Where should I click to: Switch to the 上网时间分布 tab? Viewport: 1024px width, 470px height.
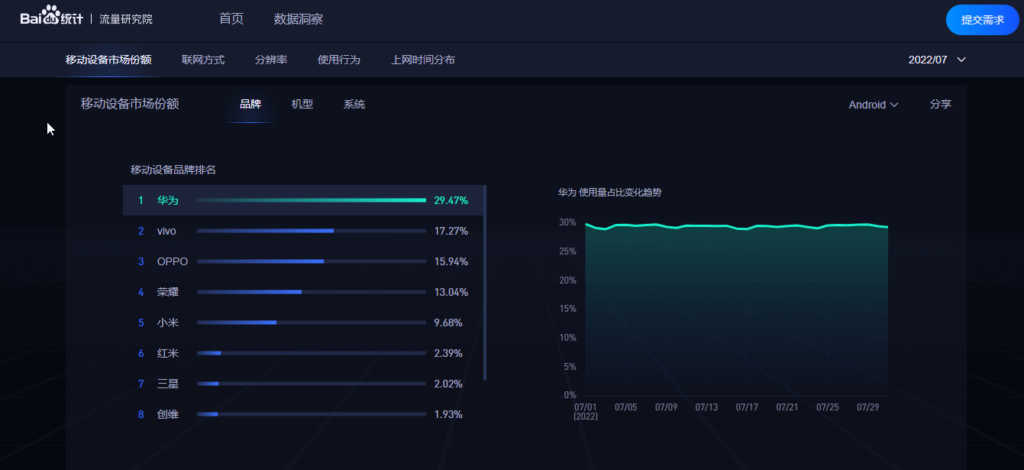click(x=423, y=60)
